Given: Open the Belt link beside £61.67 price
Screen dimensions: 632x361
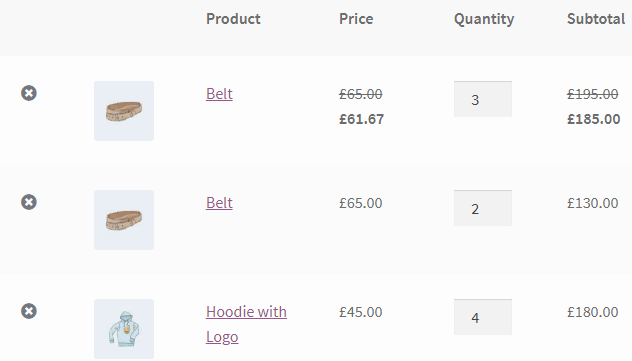Looking at the screenshot, I should pyautogui.click(x=219, y=94).
